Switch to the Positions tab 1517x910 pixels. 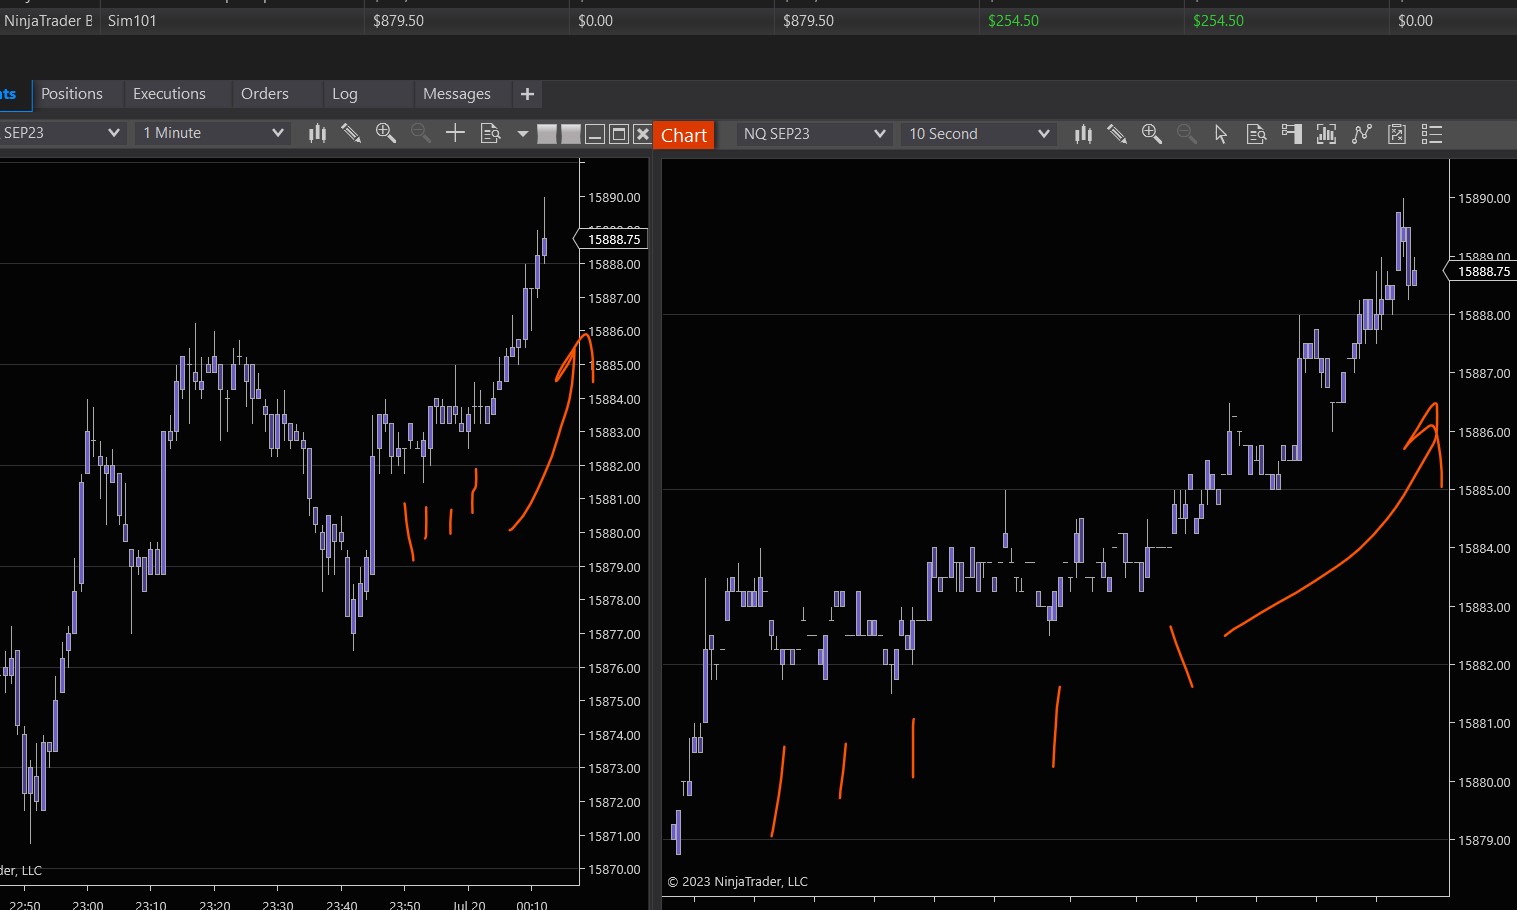pos(72,94)
